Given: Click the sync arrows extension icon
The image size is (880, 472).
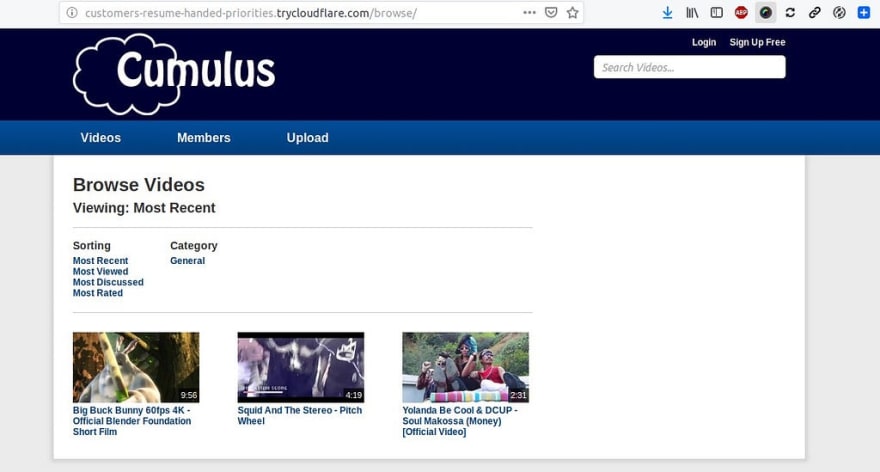Looking at the screenshot, I should pos(790,12).
